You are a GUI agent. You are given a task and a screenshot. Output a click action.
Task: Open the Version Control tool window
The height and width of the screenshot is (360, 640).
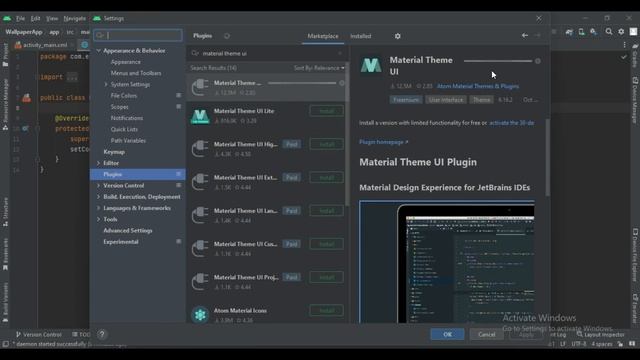tap(38, 334)
